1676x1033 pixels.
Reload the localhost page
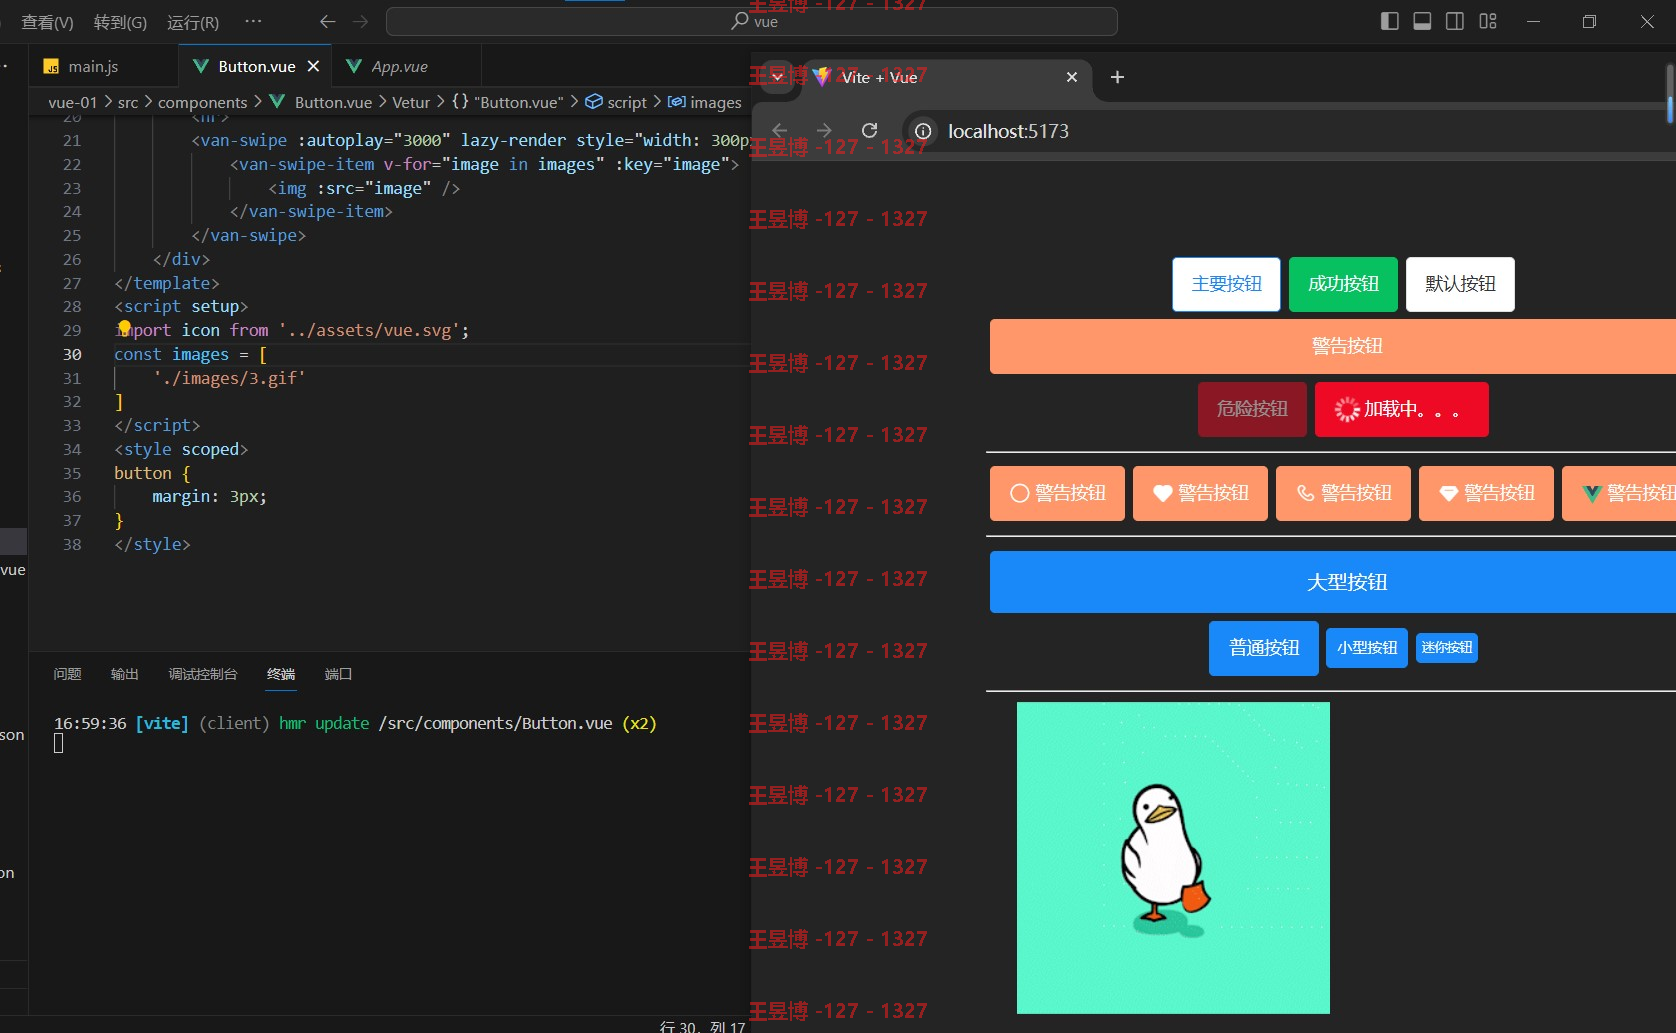point(869,131)
